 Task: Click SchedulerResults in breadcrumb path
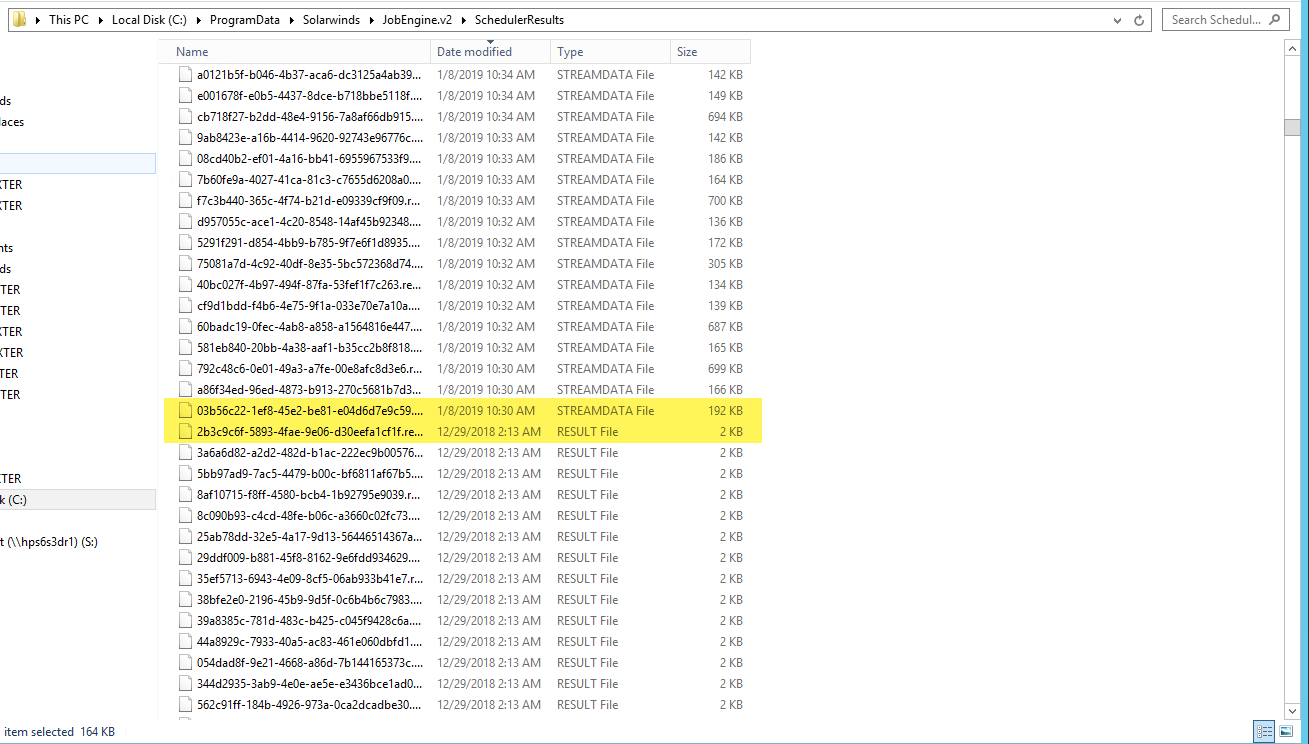pyautogui.click(x=519, y=19)
